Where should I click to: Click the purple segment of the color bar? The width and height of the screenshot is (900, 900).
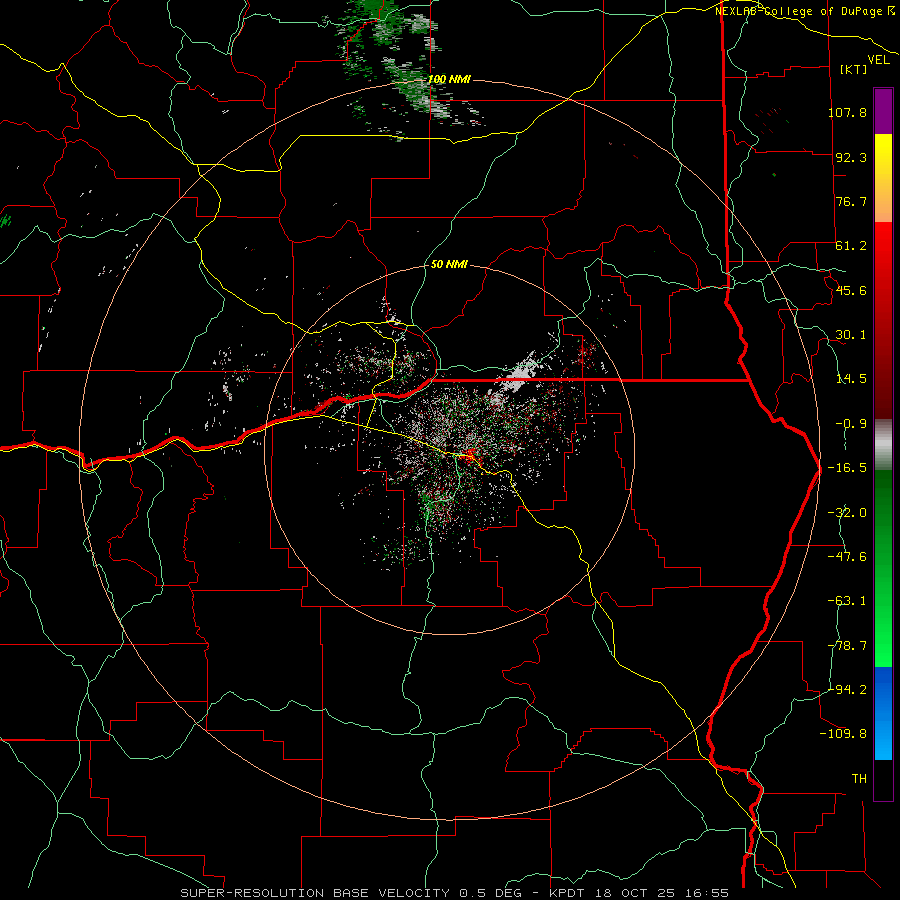pyautogui.click(x=883, y=111)
